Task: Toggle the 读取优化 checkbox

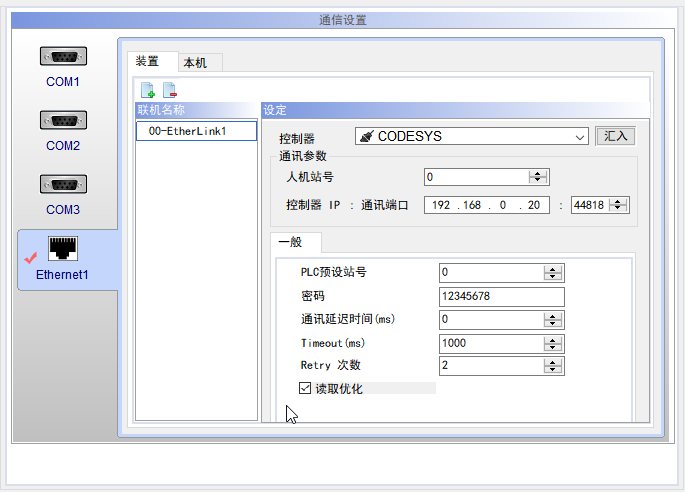Action: 305,388
